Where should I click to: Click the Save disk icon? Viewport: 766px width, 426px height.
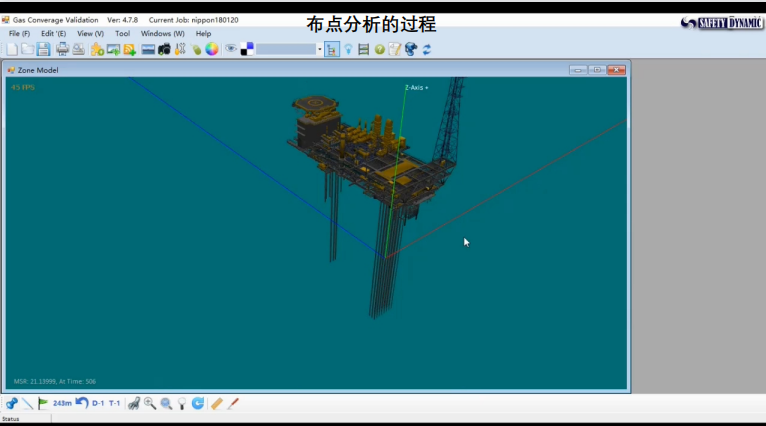click(43, 49)
